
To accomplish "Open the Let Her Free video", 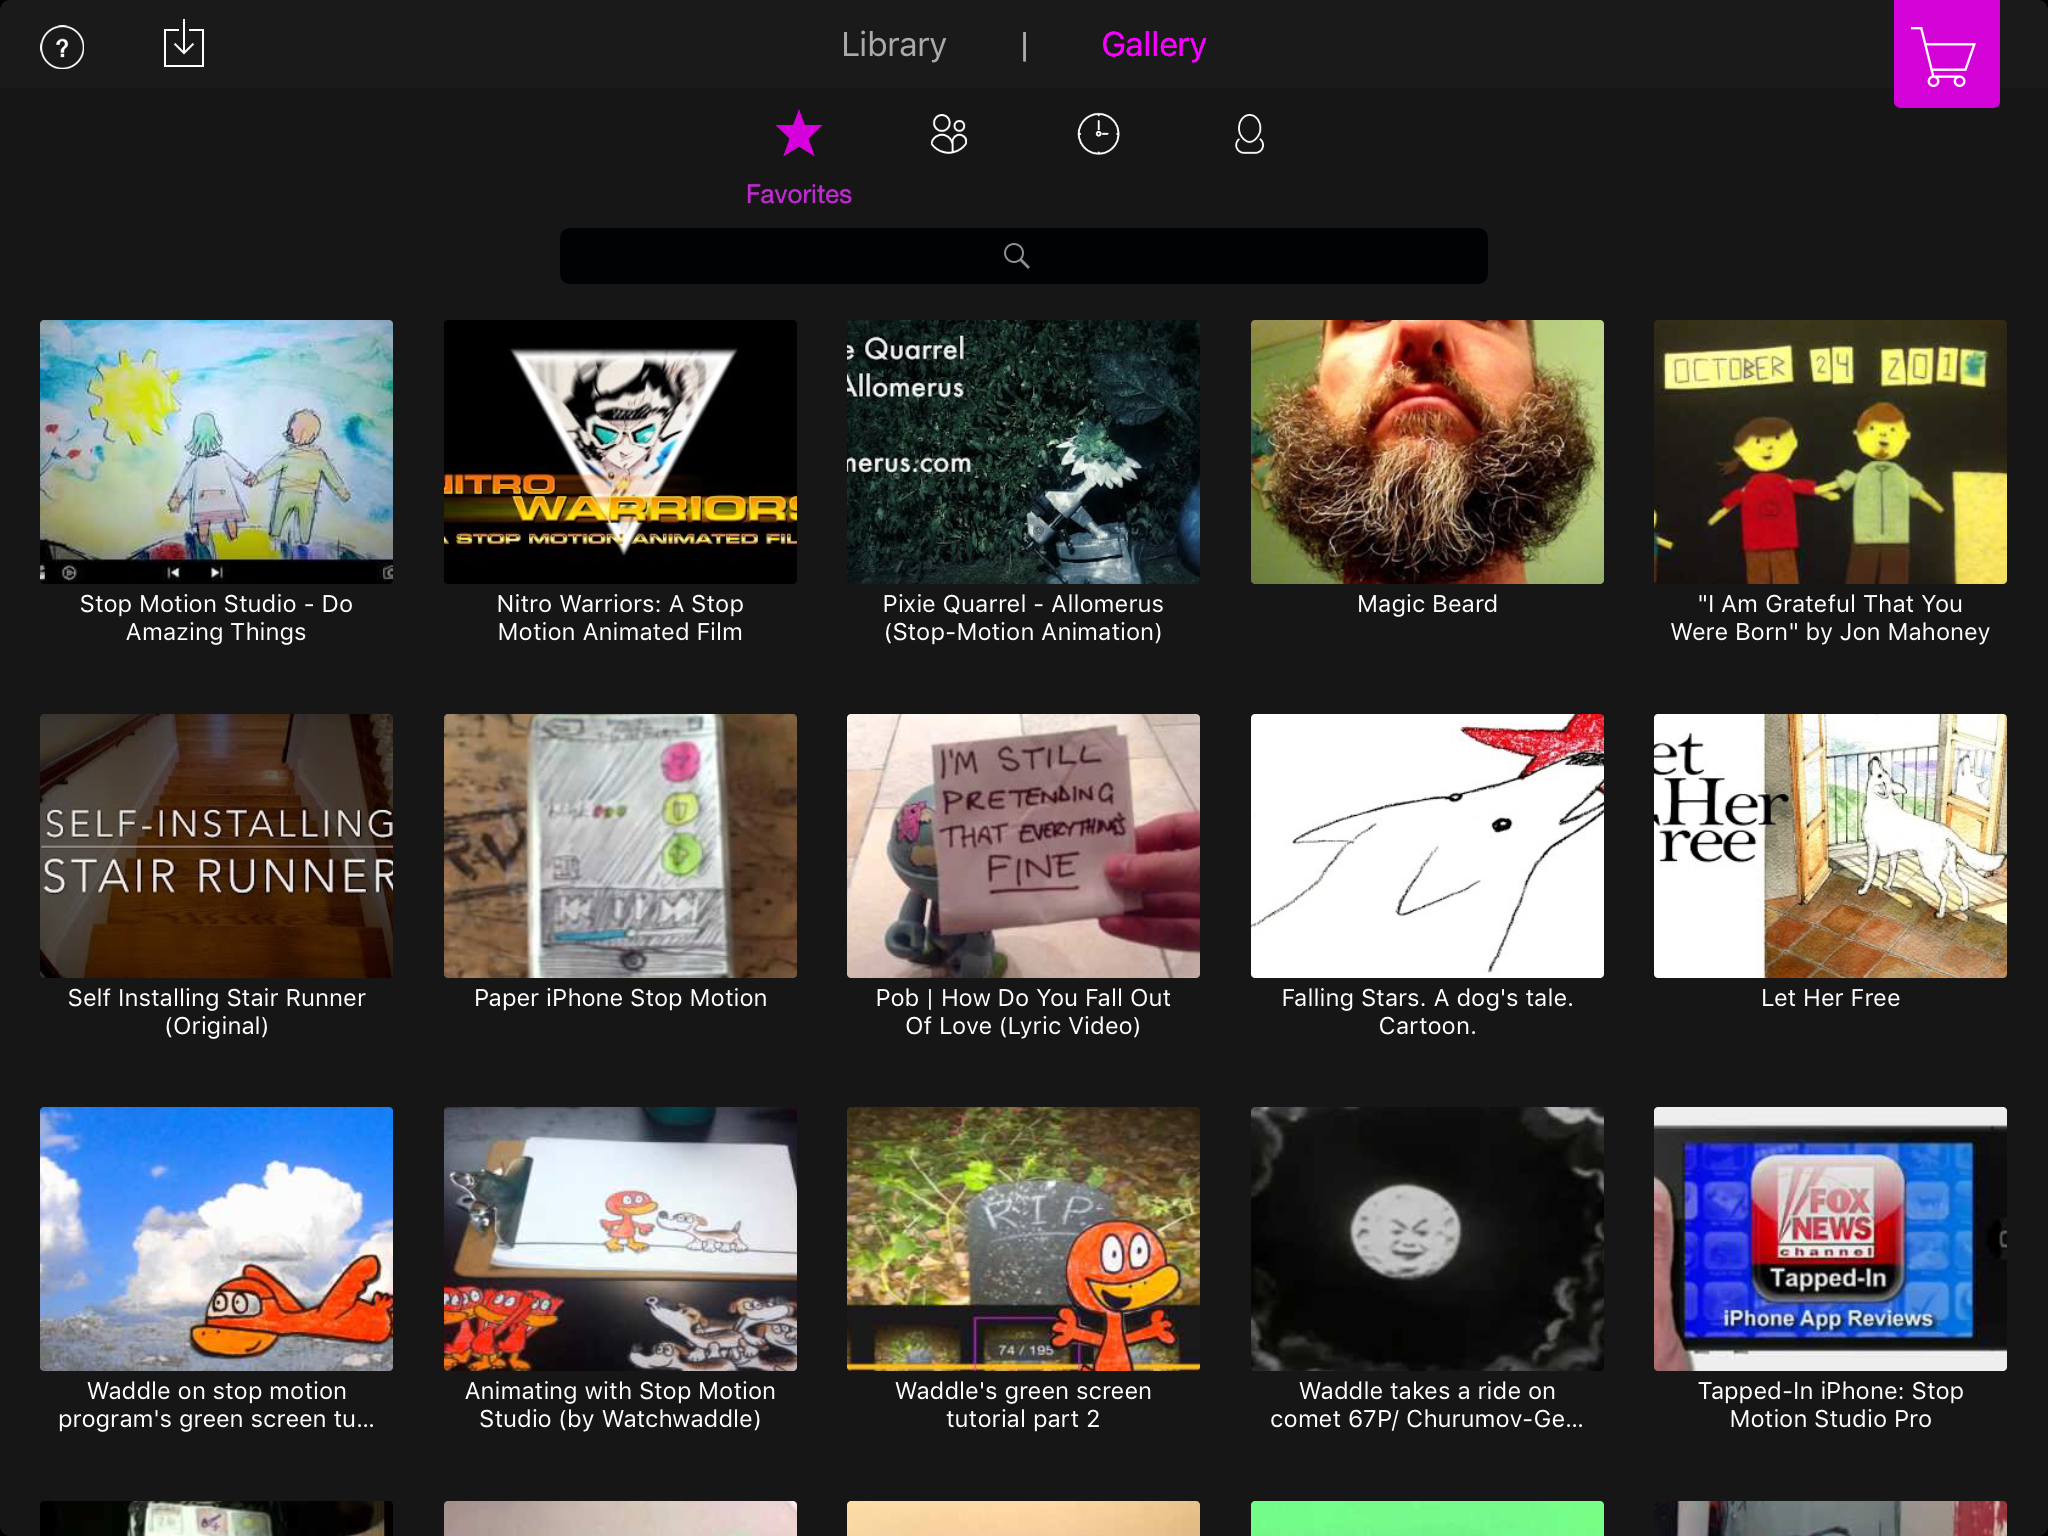I will [x=1830, y=845].
